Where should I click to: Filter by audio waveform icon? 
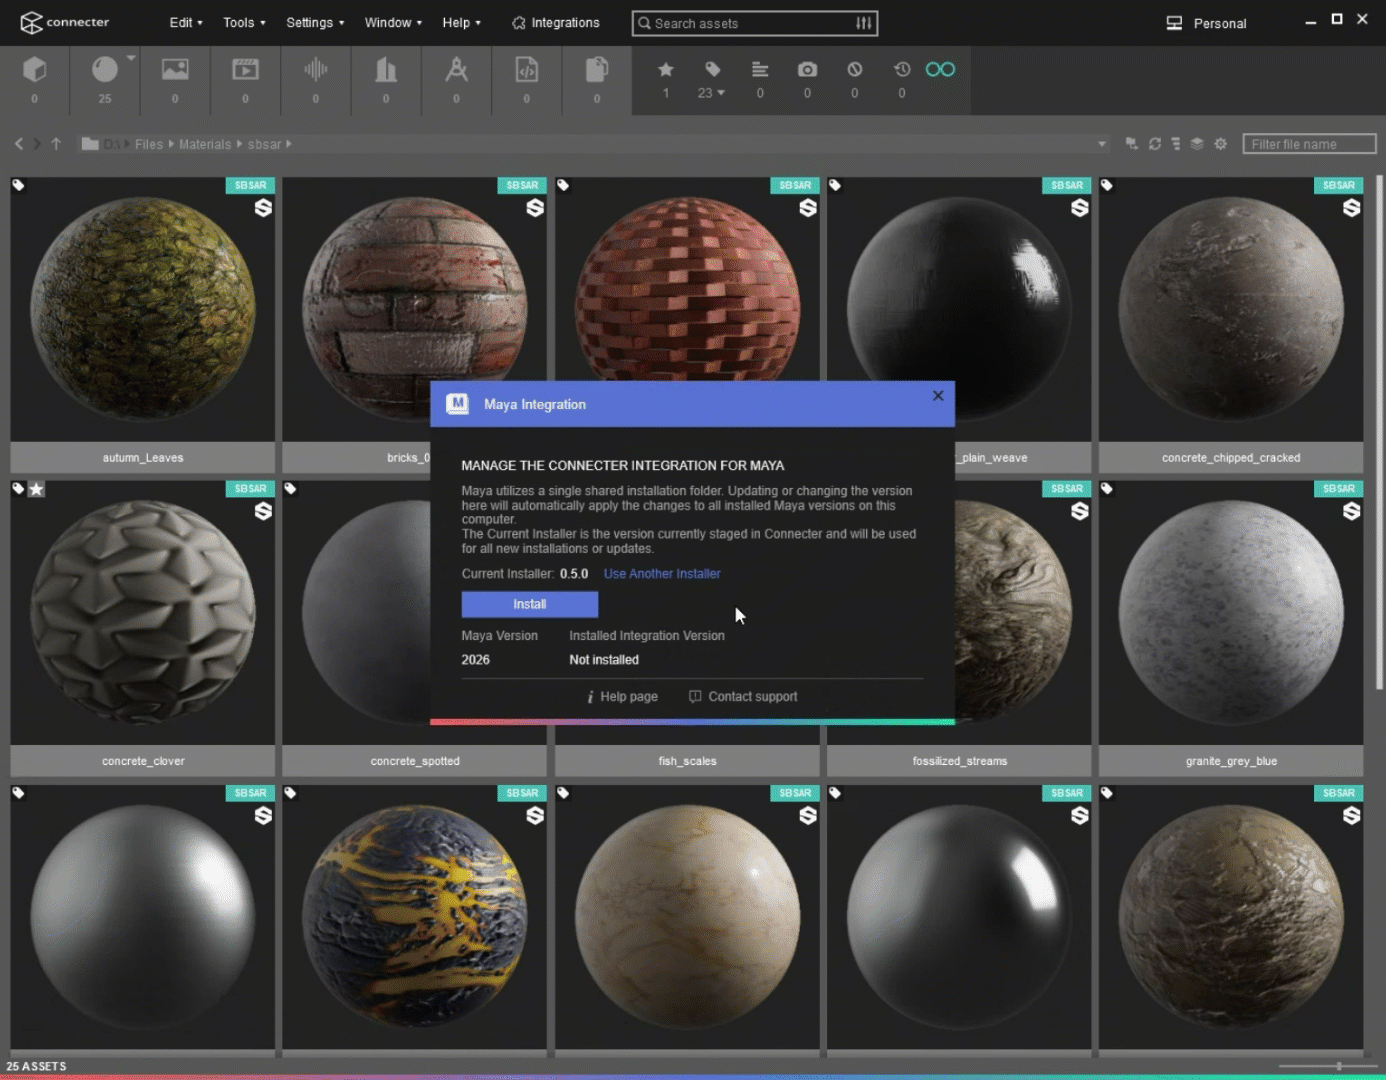pyautogui.click(x=316, y=69)
